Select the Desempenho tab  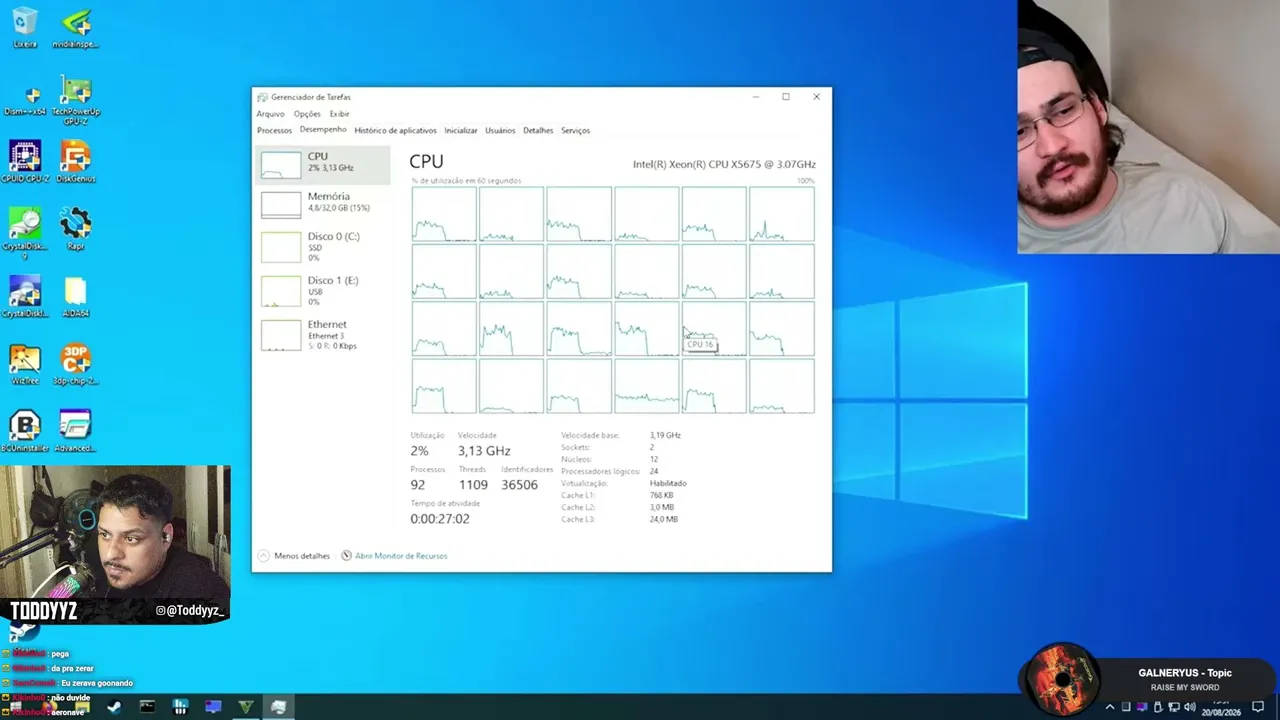coord(323,130)
